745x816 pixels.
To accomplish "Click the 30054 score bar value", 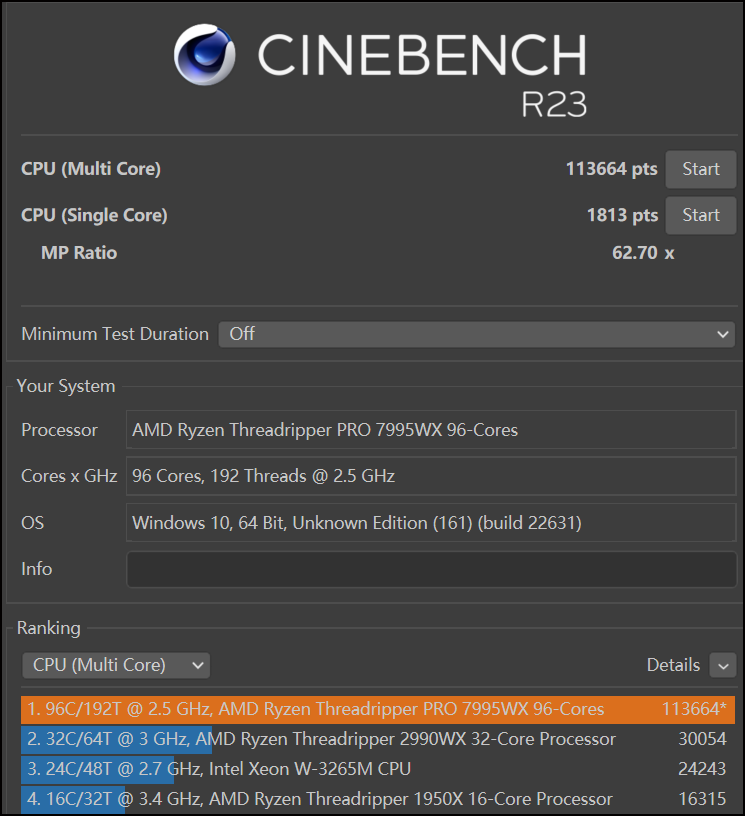I will click(702, 739).
